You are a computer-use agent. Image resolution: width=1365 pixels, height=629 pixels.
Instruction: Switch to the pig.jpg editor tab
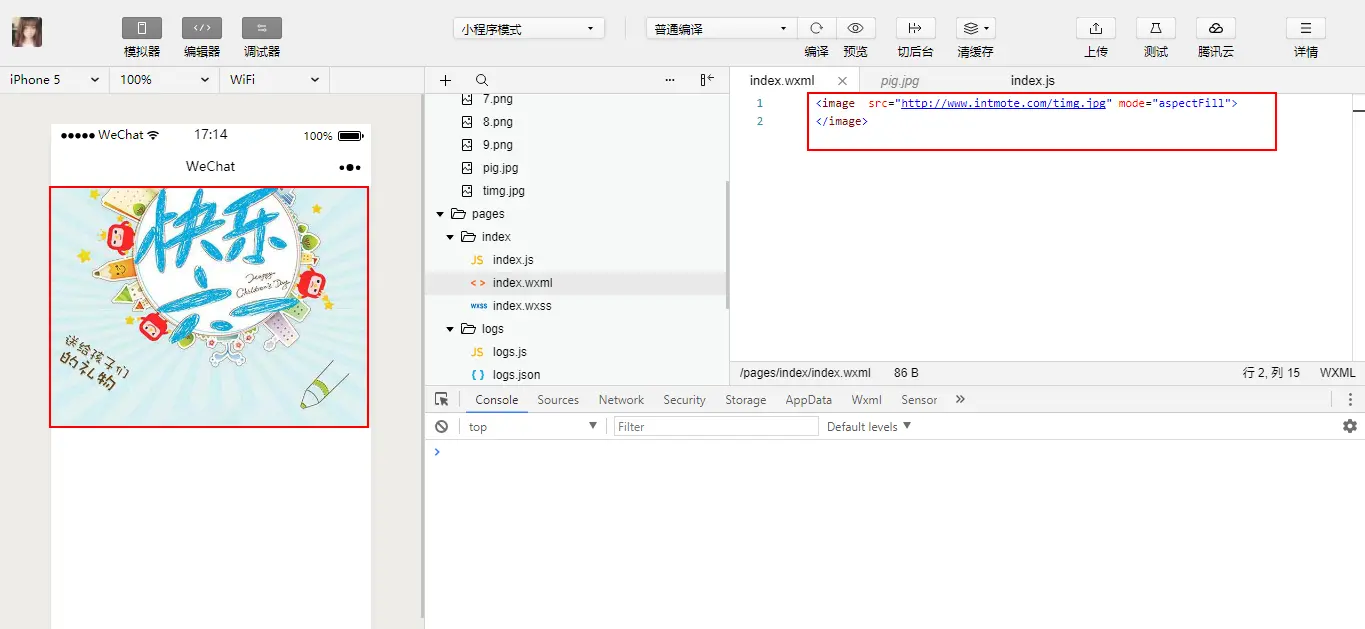click(x=899, y=81)
